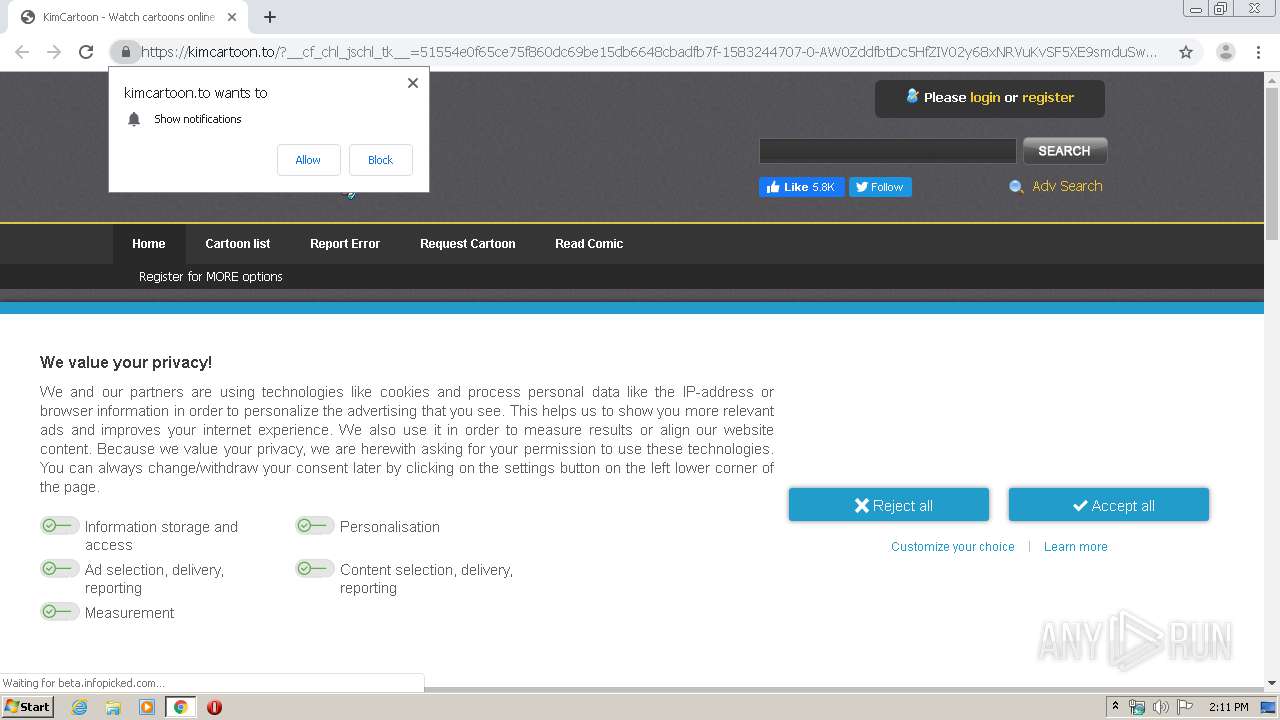1280x720 pixels.
Task: Click the SEARCH button
Action: [x=1064, y=151]
